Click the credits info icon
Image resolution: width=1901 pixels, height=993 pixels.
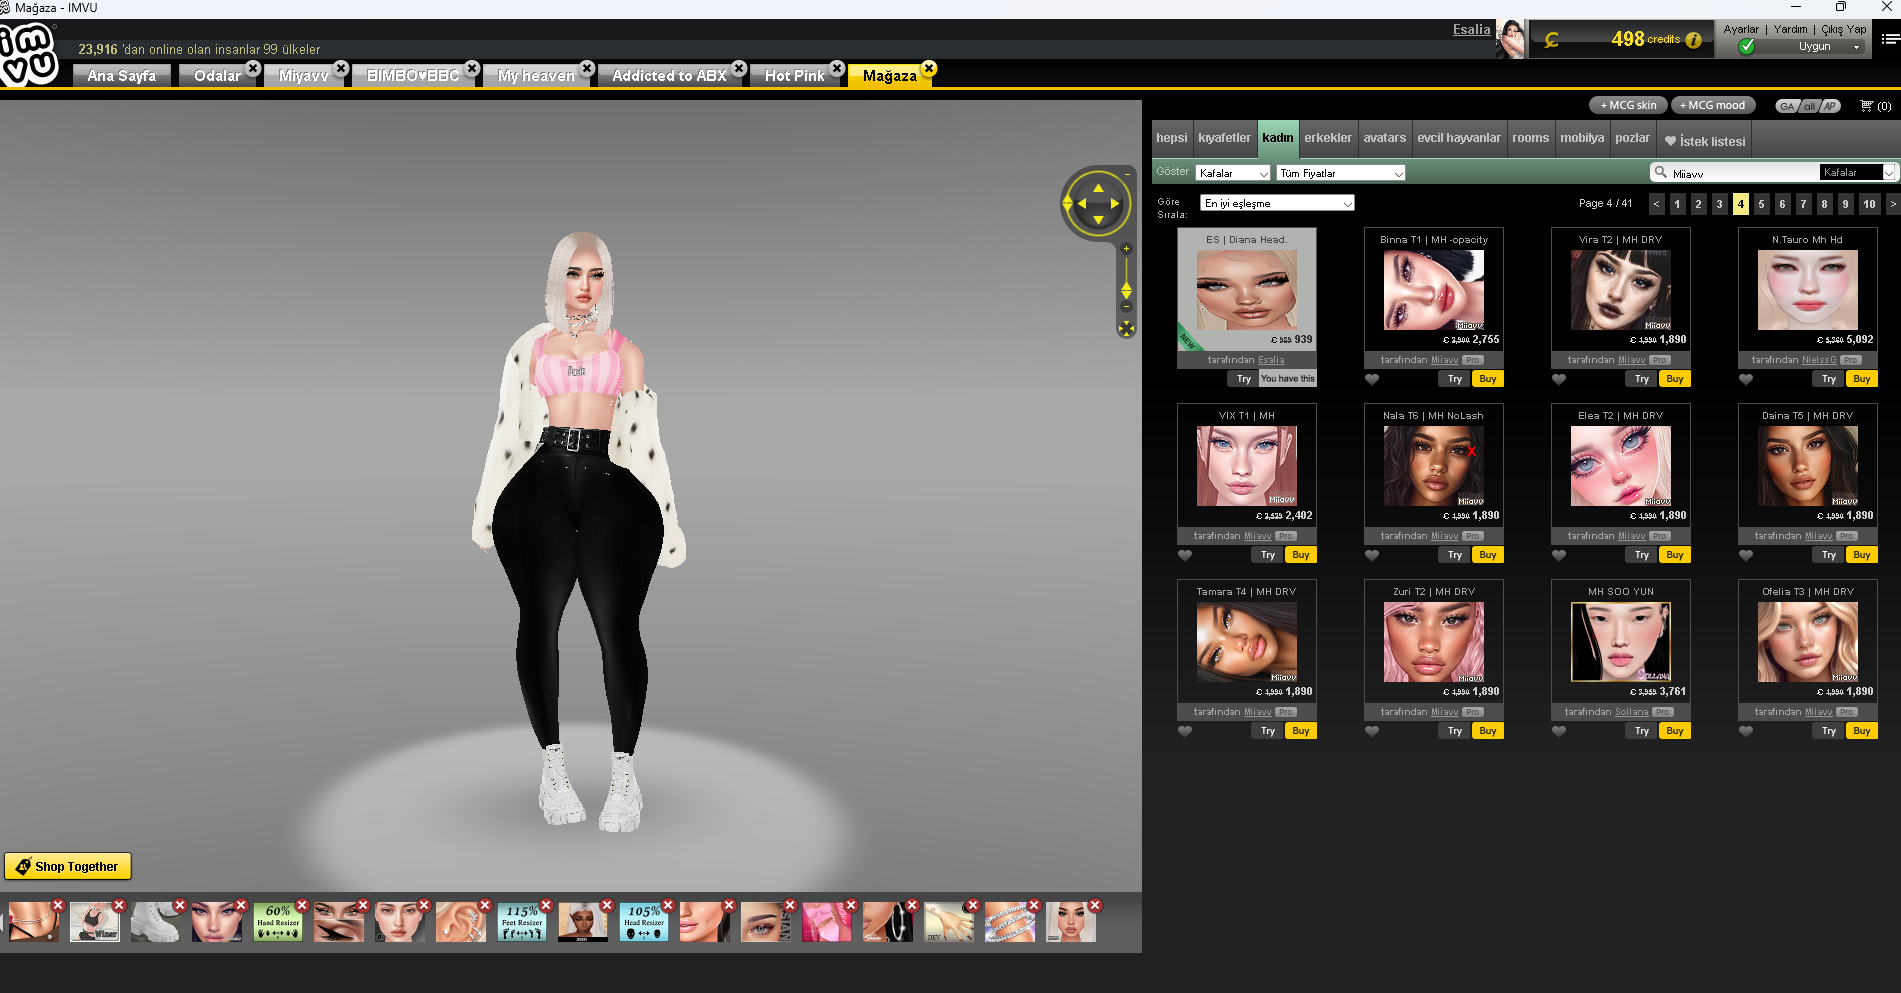1693,40
